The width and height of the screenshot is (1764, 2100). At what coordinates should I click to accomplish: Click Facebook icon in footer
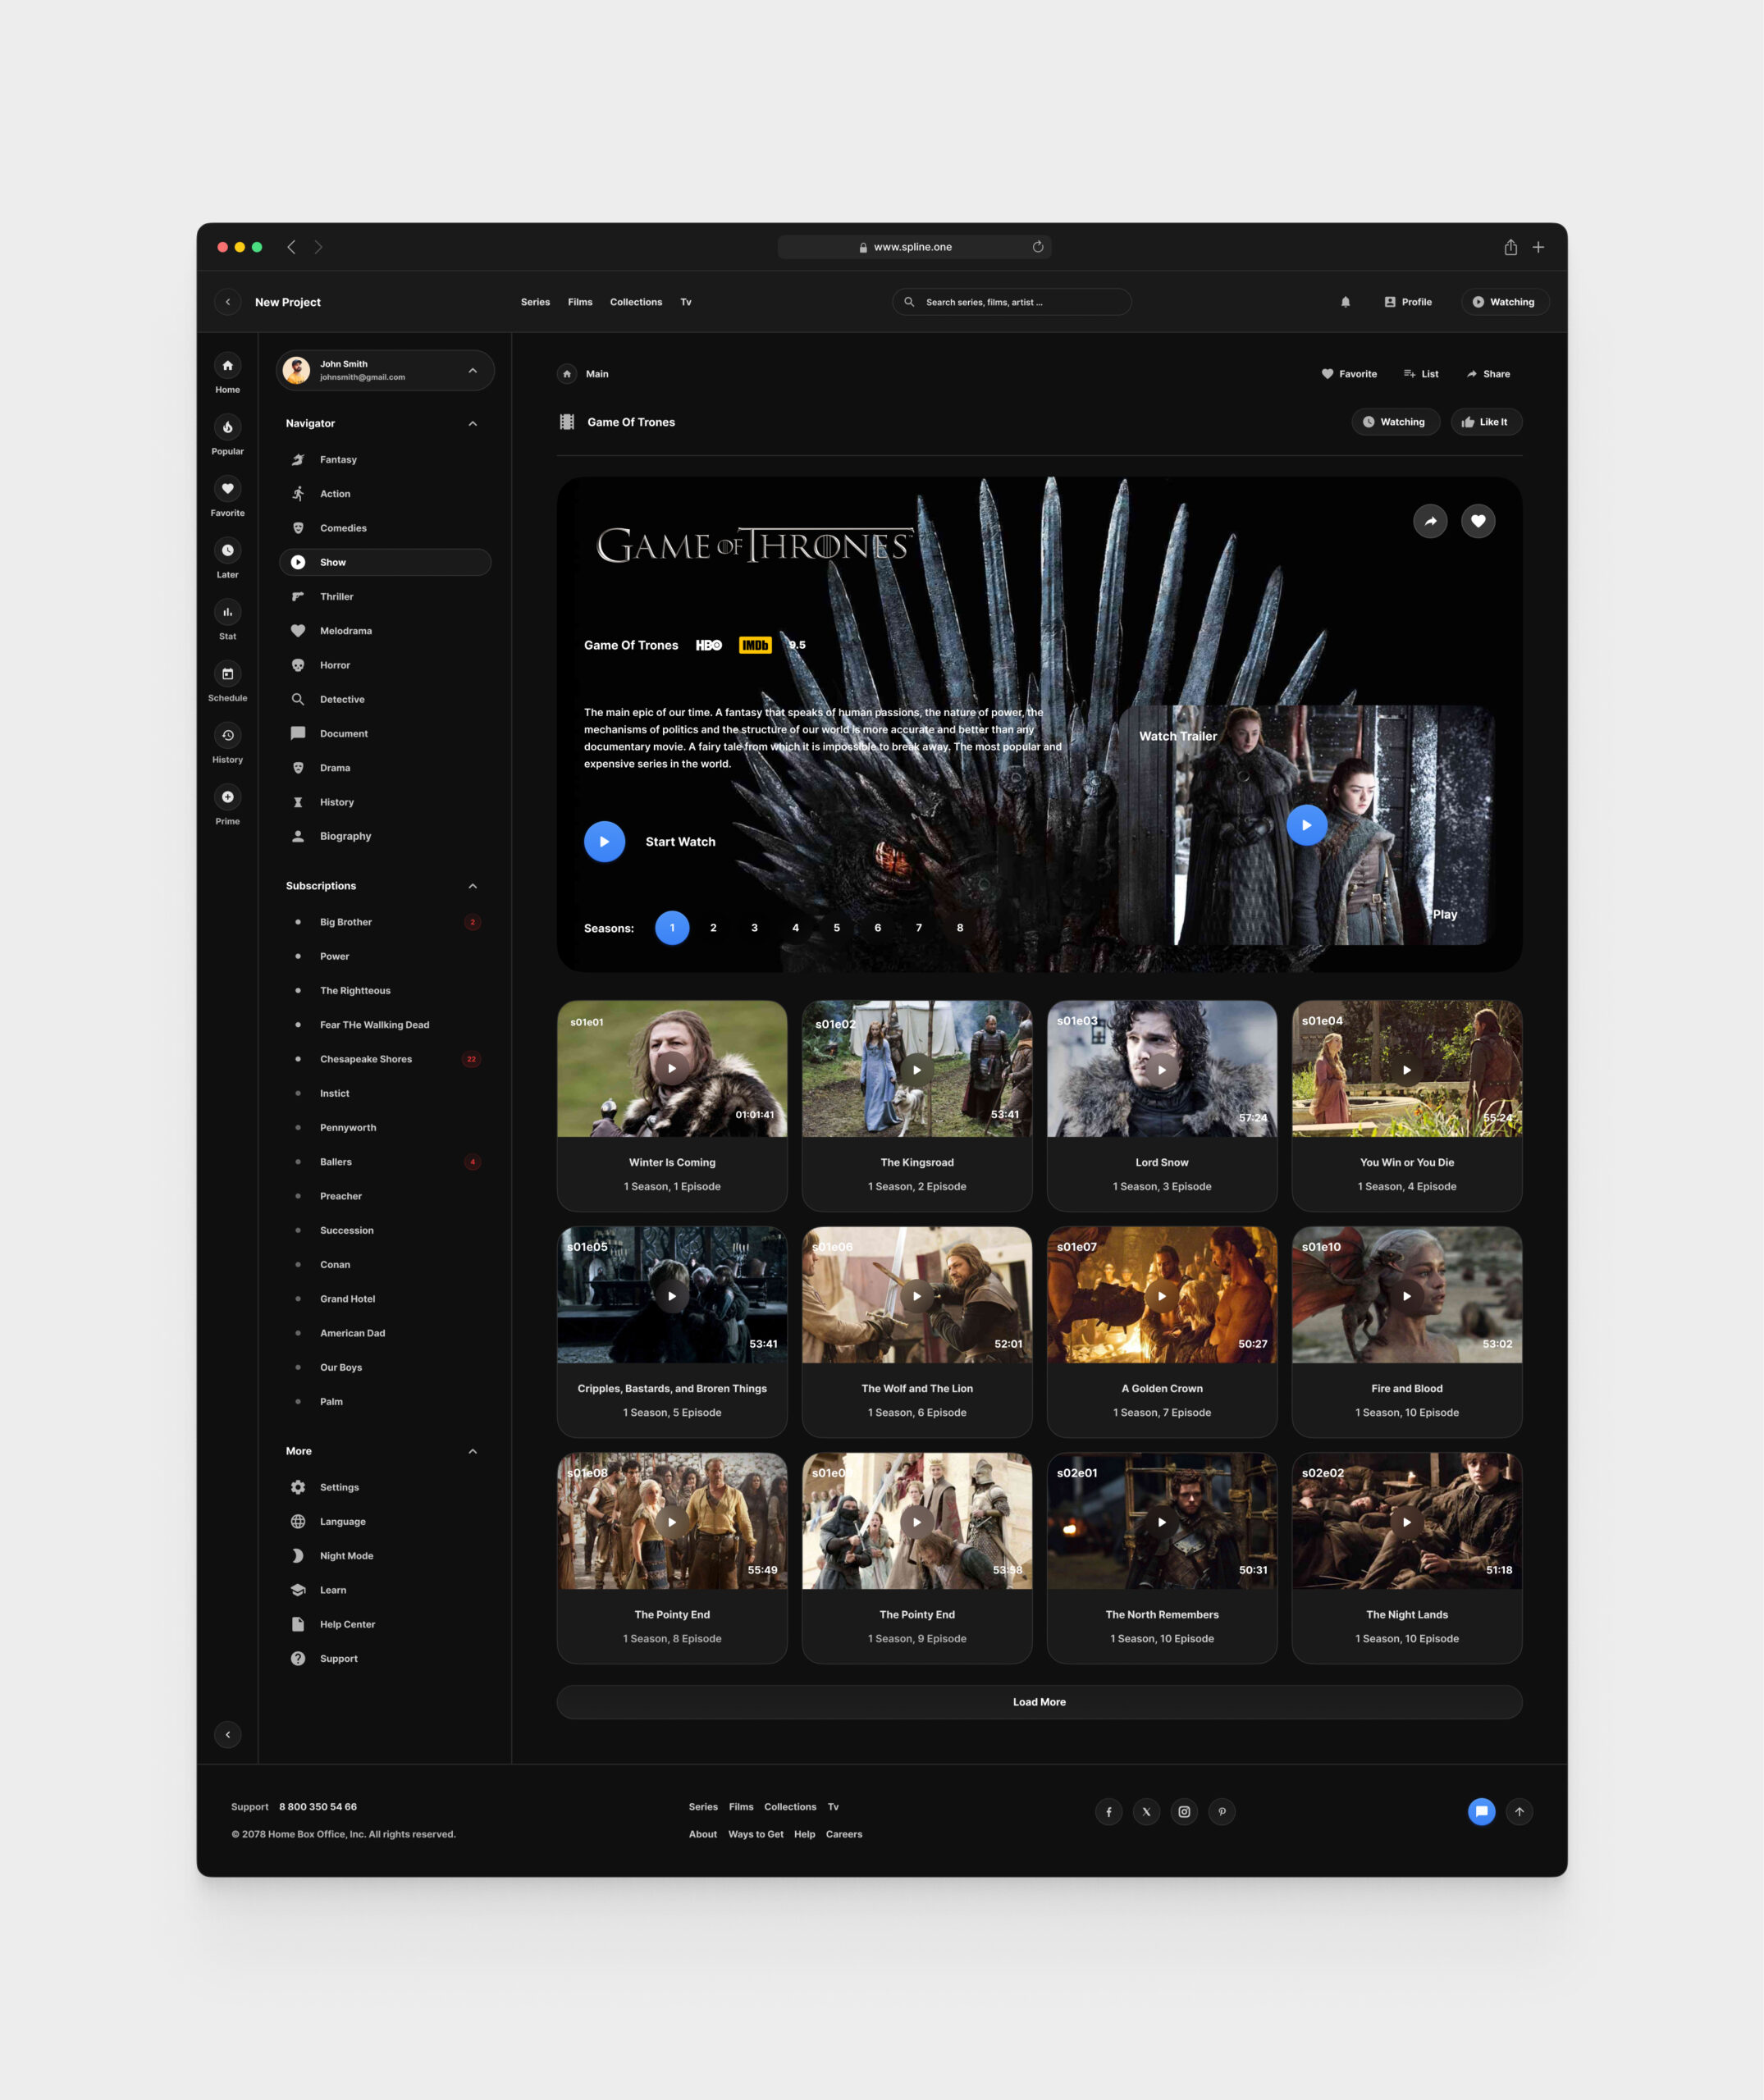tap(1108, 1811)
